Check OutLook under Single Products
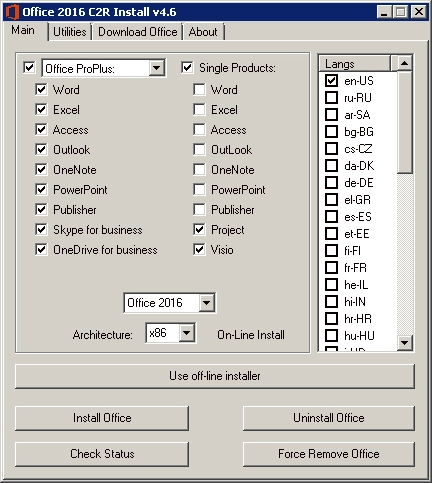 [x=199, y=150]
